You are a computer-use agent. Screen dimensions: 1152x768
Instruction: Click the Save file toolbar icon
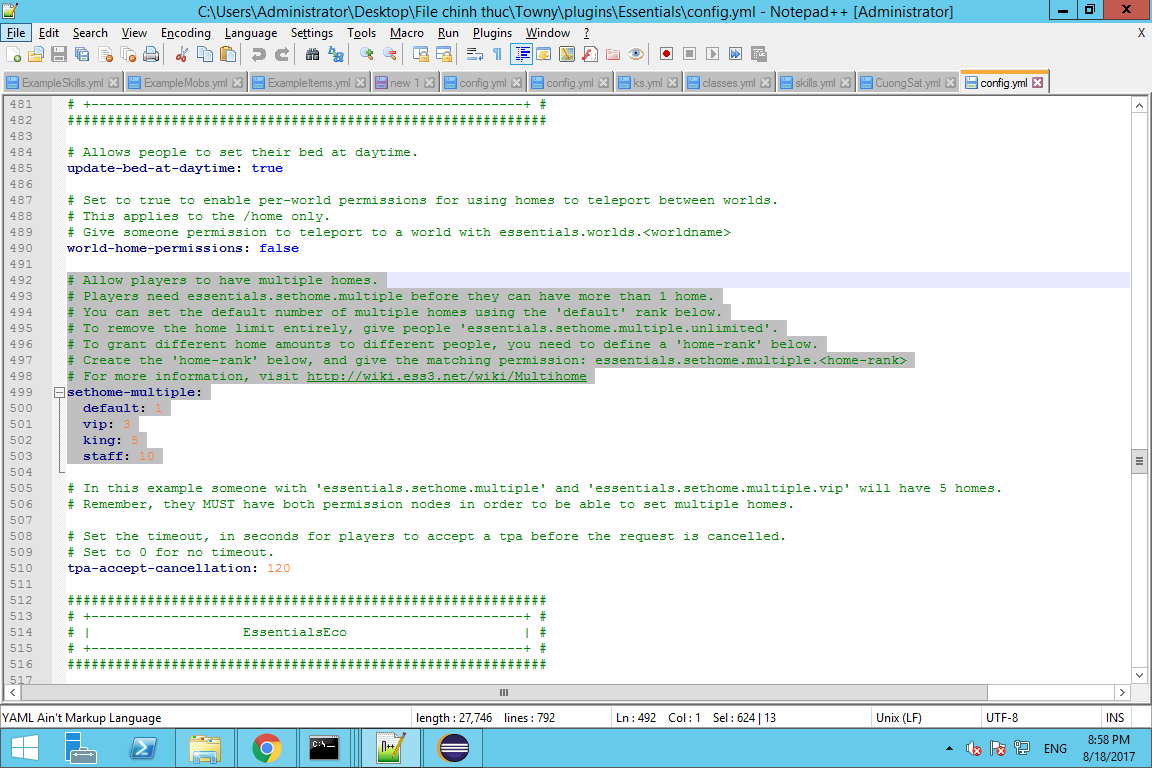[58, 54]
